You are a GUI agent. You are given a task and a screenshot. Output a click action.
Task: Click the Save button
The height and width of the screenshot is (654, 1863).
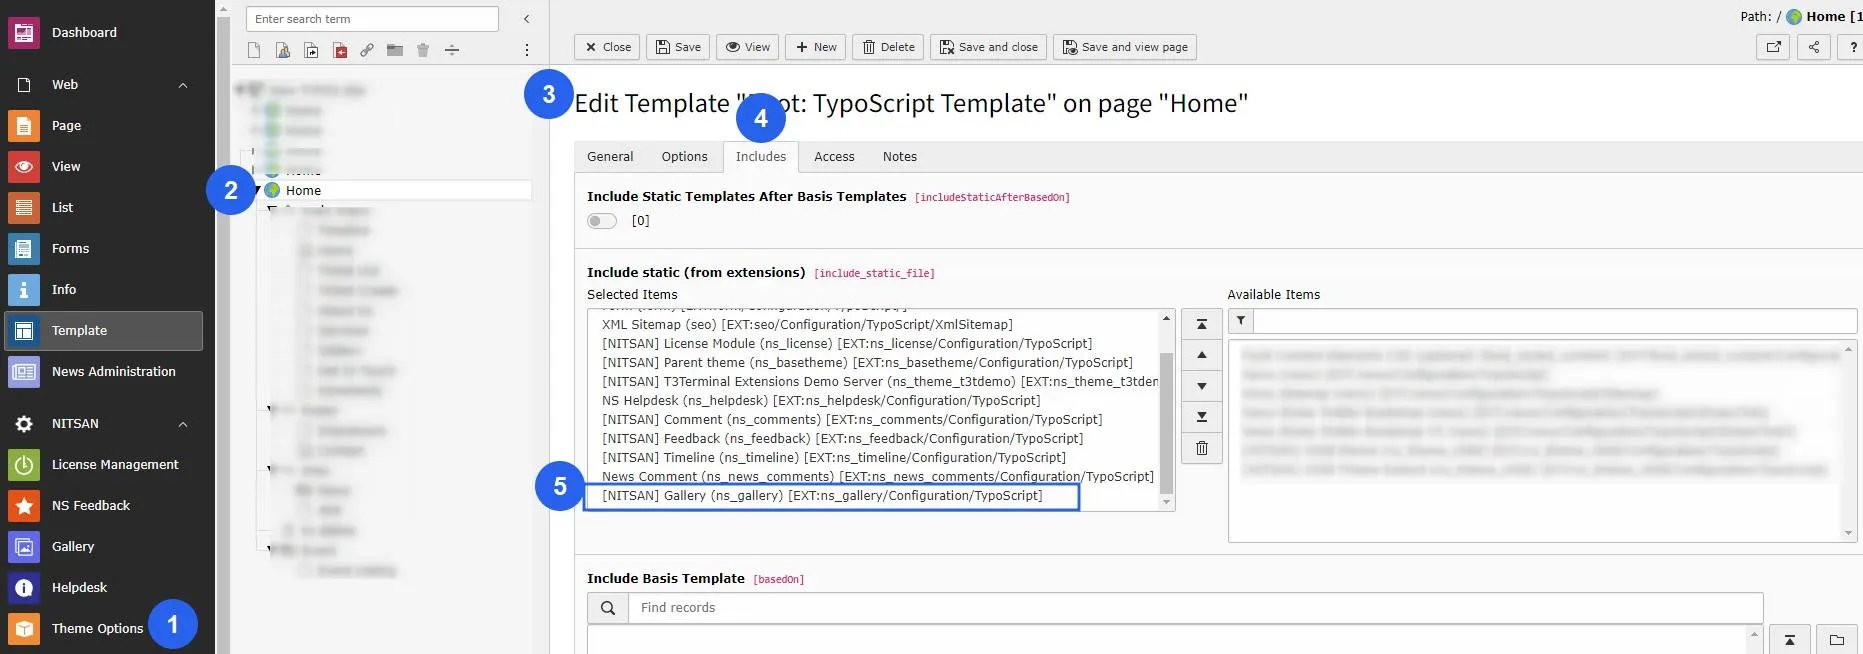pos(678,47)
